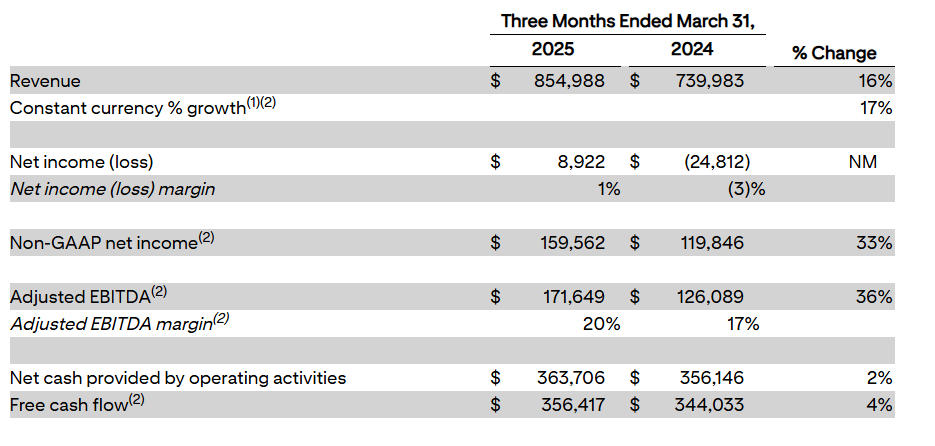Select the 2025 revenue value 854,988
935x446 pixels.
565,81
